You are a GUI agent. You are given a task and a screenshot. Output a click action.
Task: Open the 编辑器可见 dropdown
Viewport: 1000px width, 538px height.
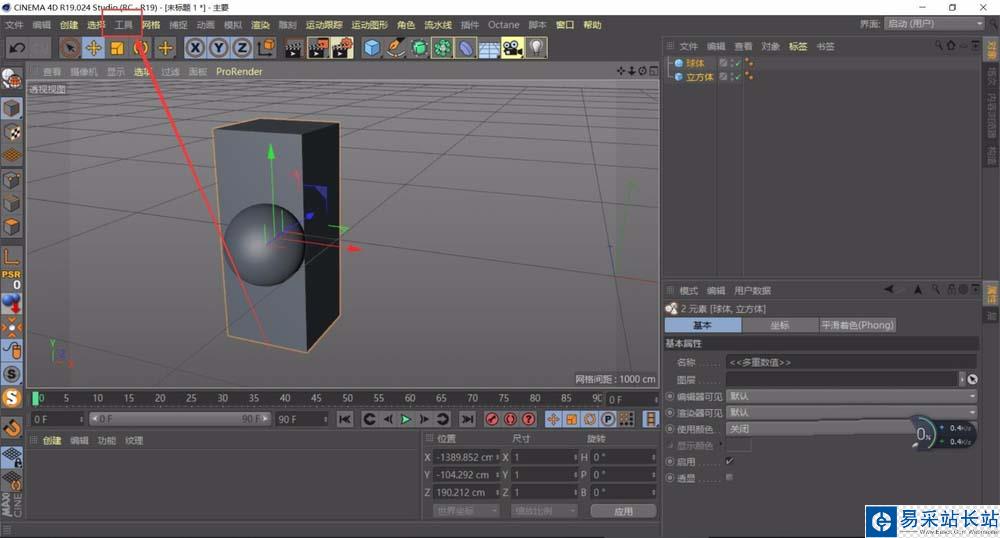click(851, 396)
